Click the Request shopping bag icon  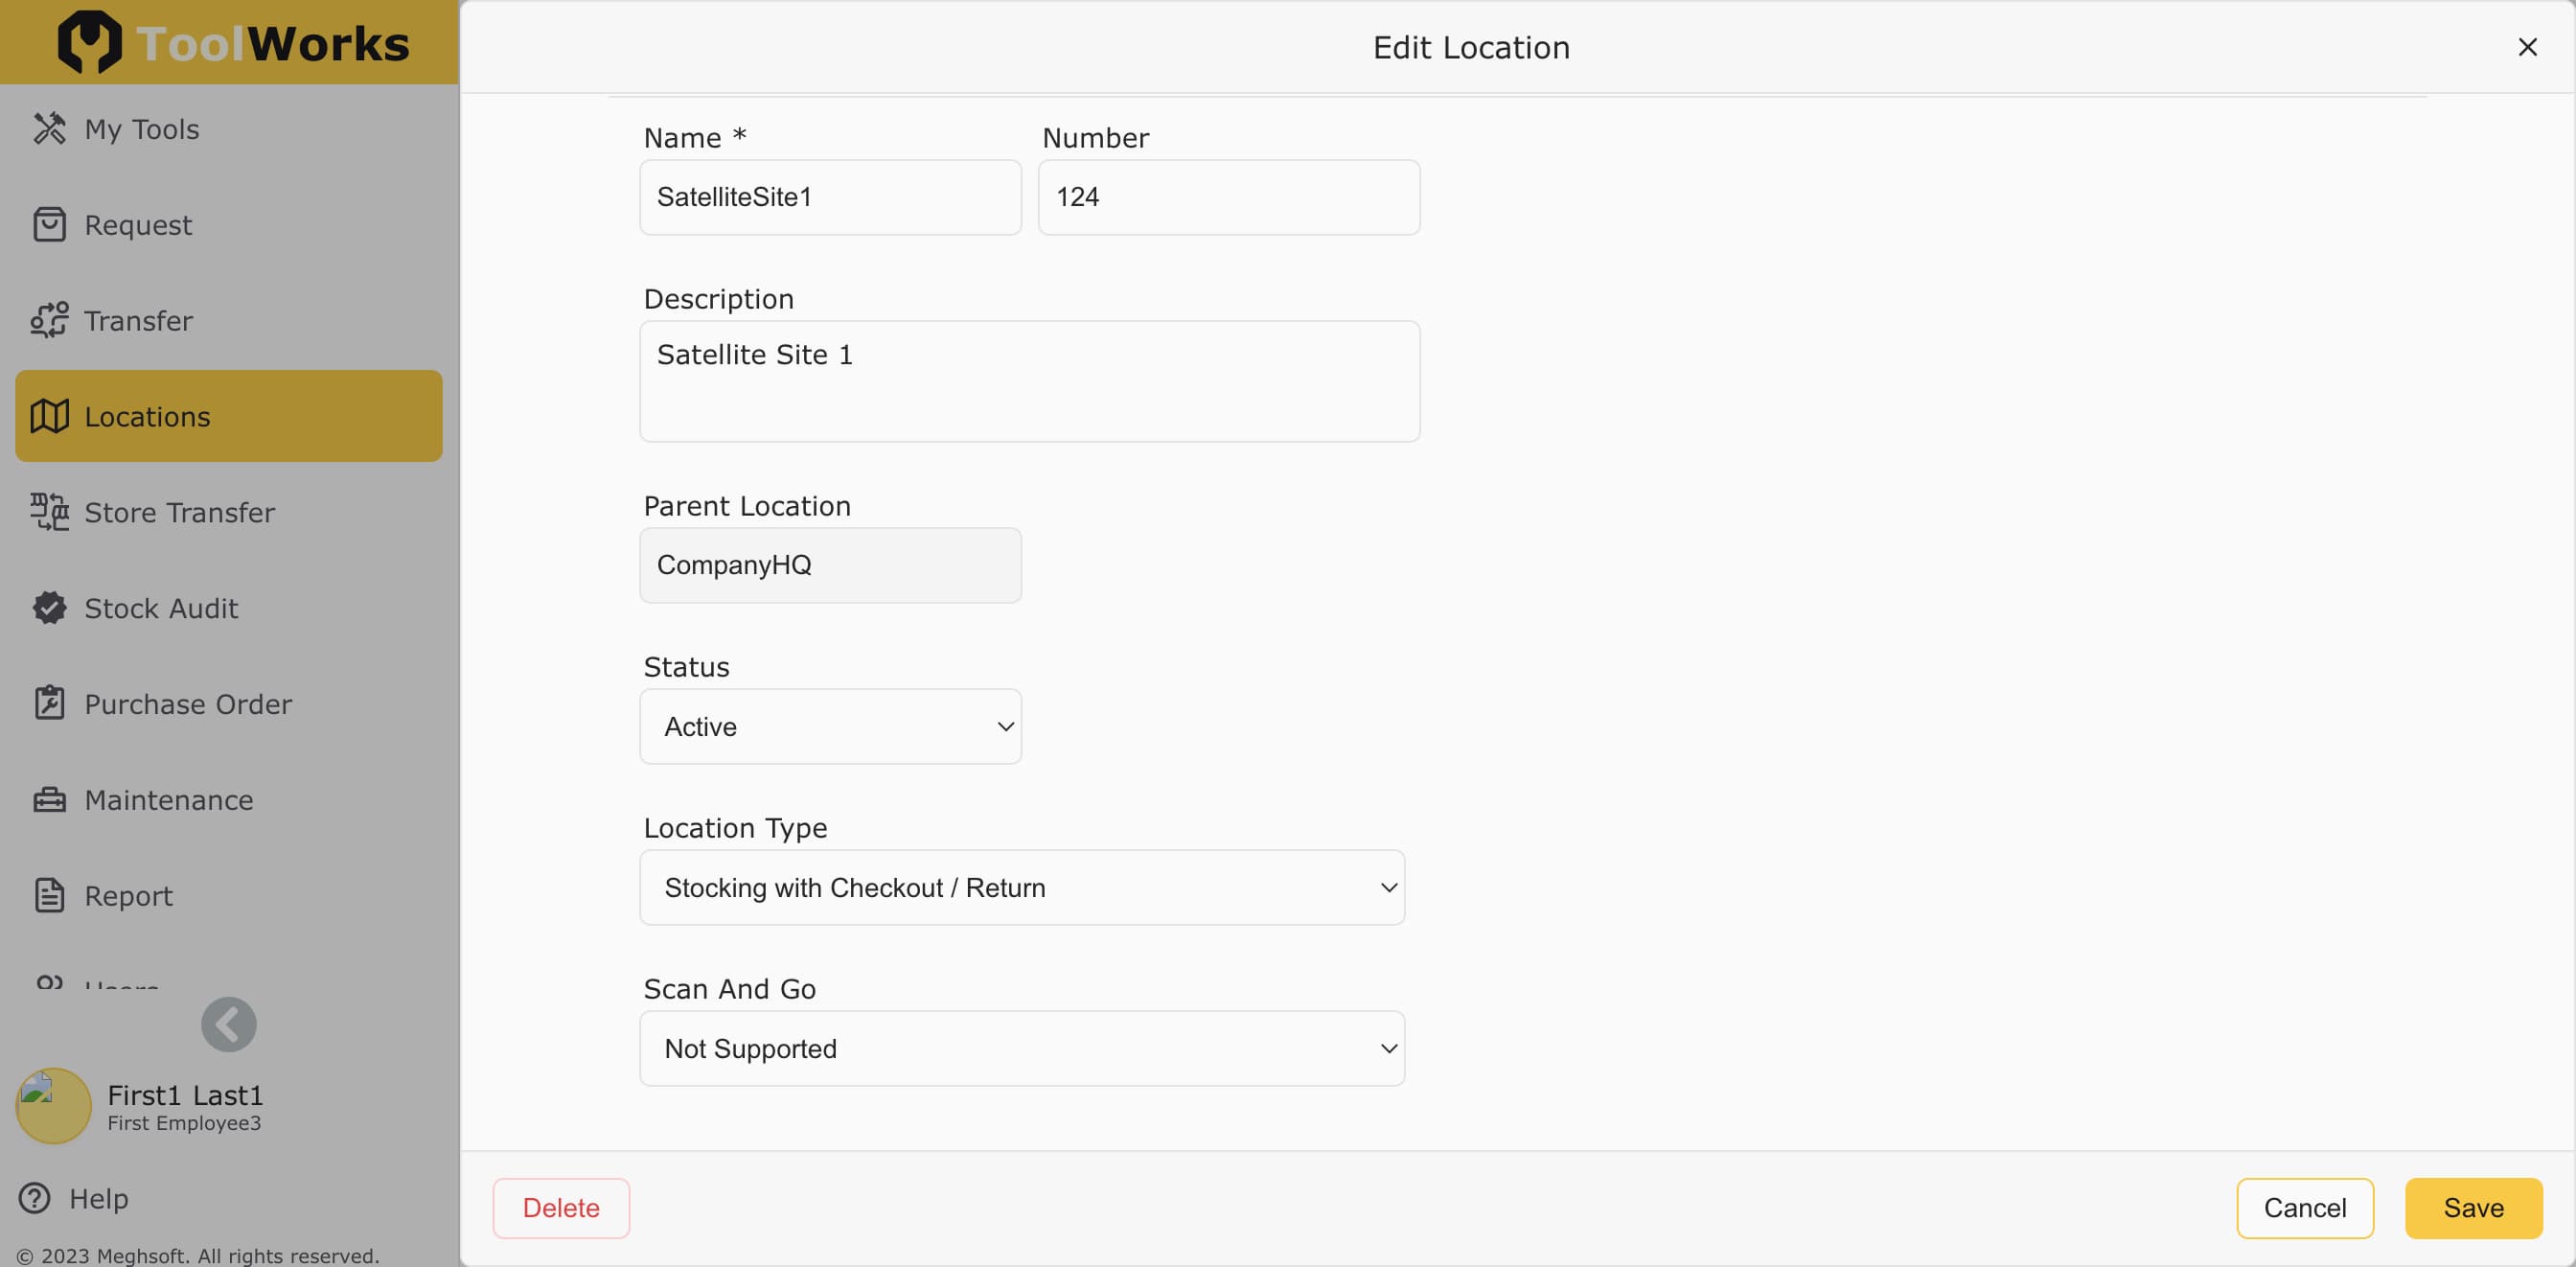[49, 225]
